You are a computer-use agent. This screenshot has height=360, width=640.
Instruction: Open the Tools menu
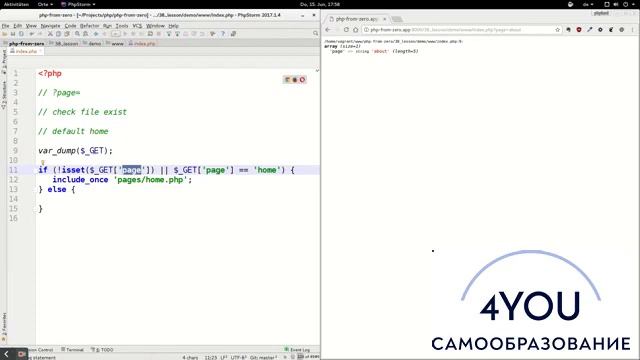pos(122,26)
